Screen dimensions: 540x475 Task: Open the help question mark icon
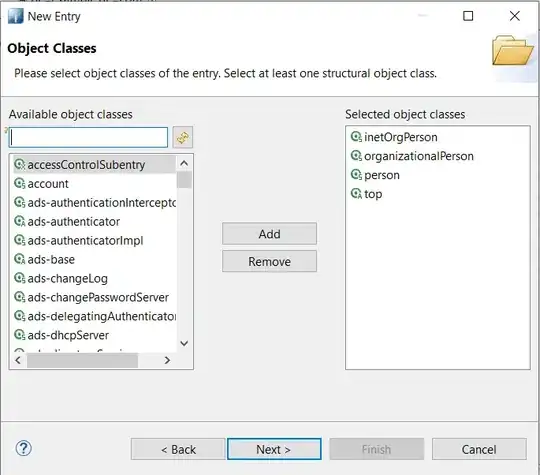(24, 448)
